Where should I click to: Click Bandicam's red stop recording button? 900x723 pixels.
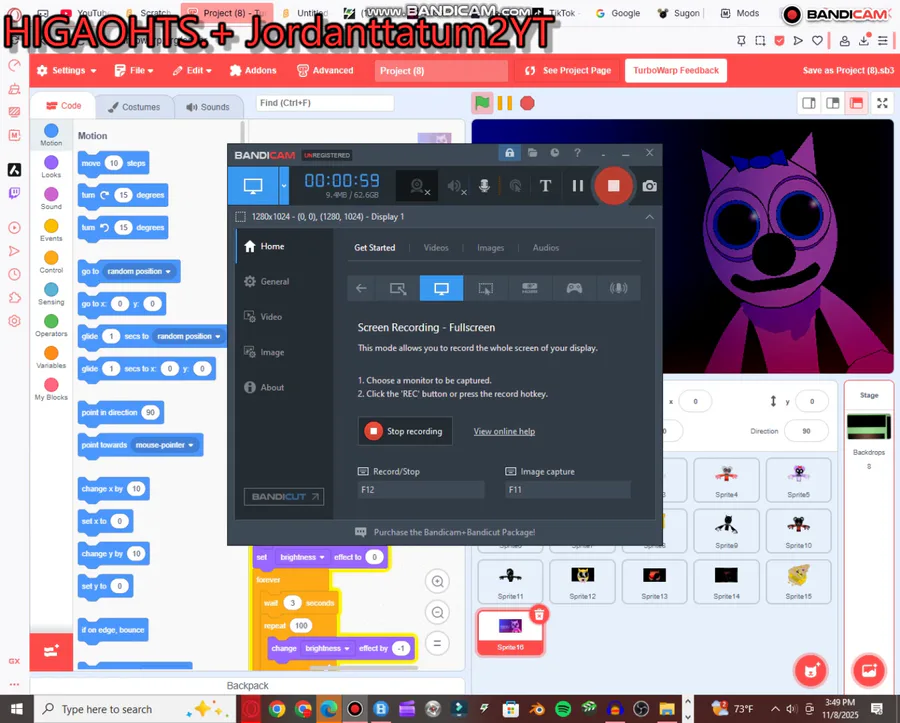tap(613, 185)
